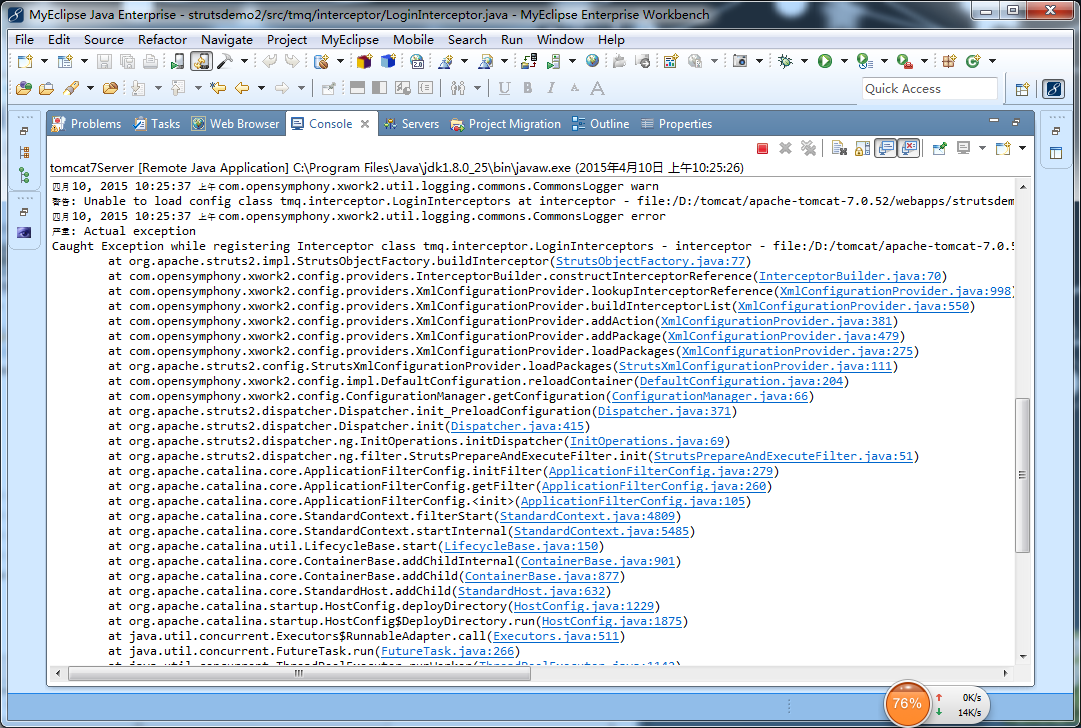
Task: Click the camera snapshot icon
Action: (x=740, y=61)
